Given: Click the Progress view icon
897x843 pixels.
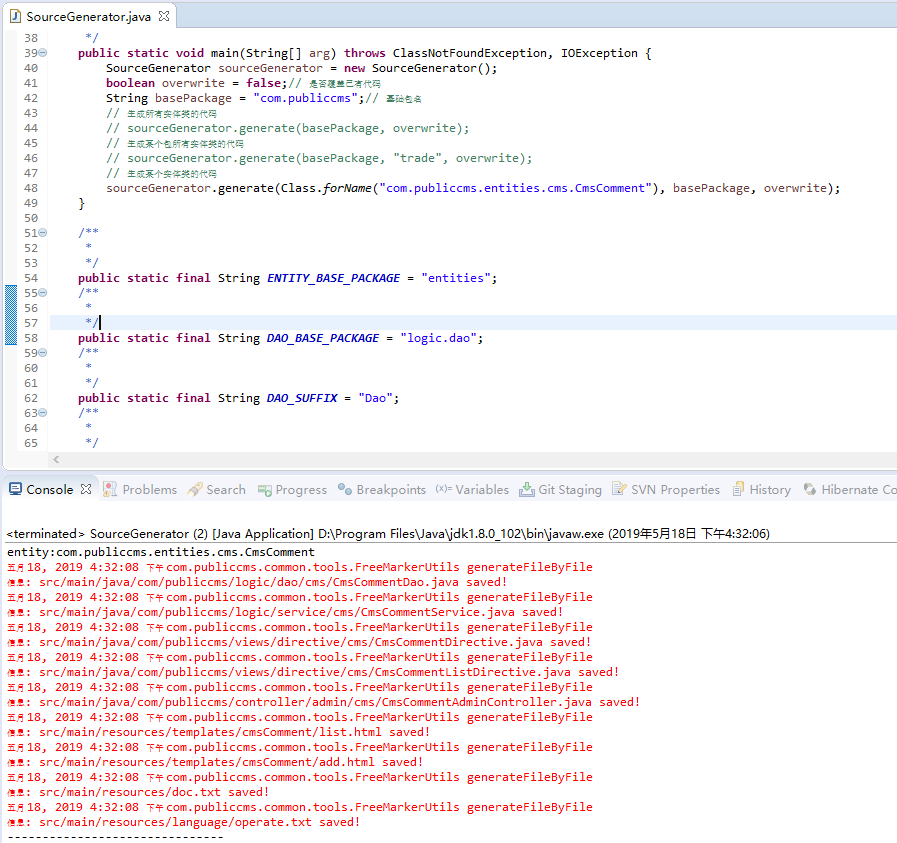Looking at the screenshot, I should [x=265, y=490].
